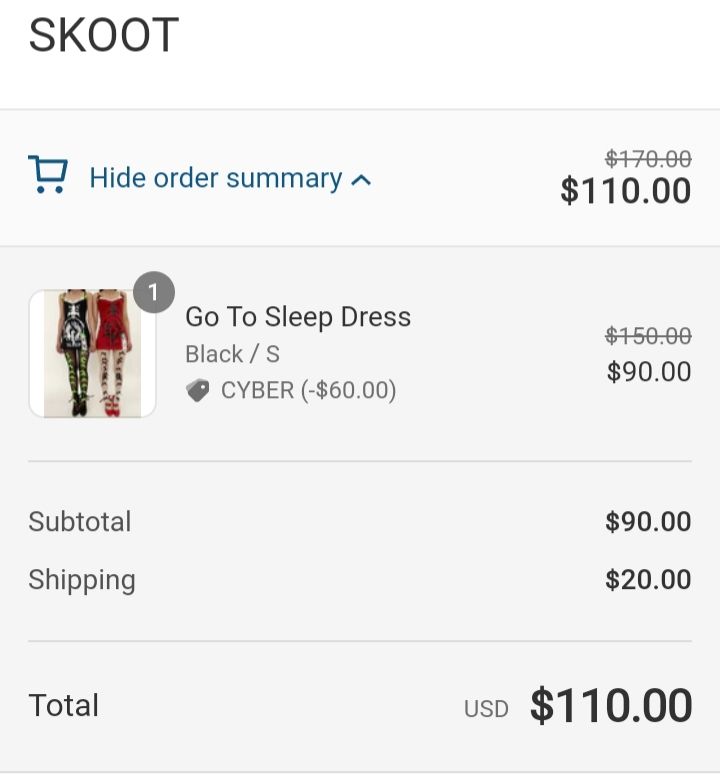The image size is (720, 774).
Task: Click the $20.00 shipping cost
Action: coord(648,580)
